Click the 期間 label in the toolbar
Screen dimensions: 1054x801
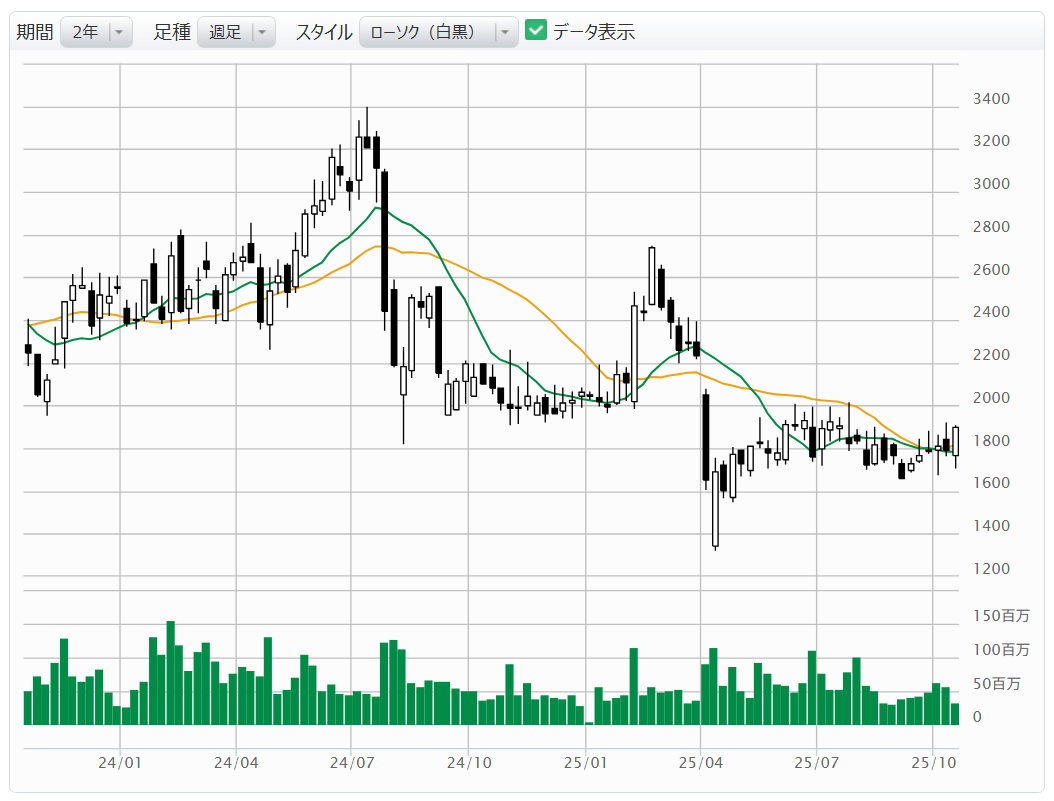[x=35, y=32]
